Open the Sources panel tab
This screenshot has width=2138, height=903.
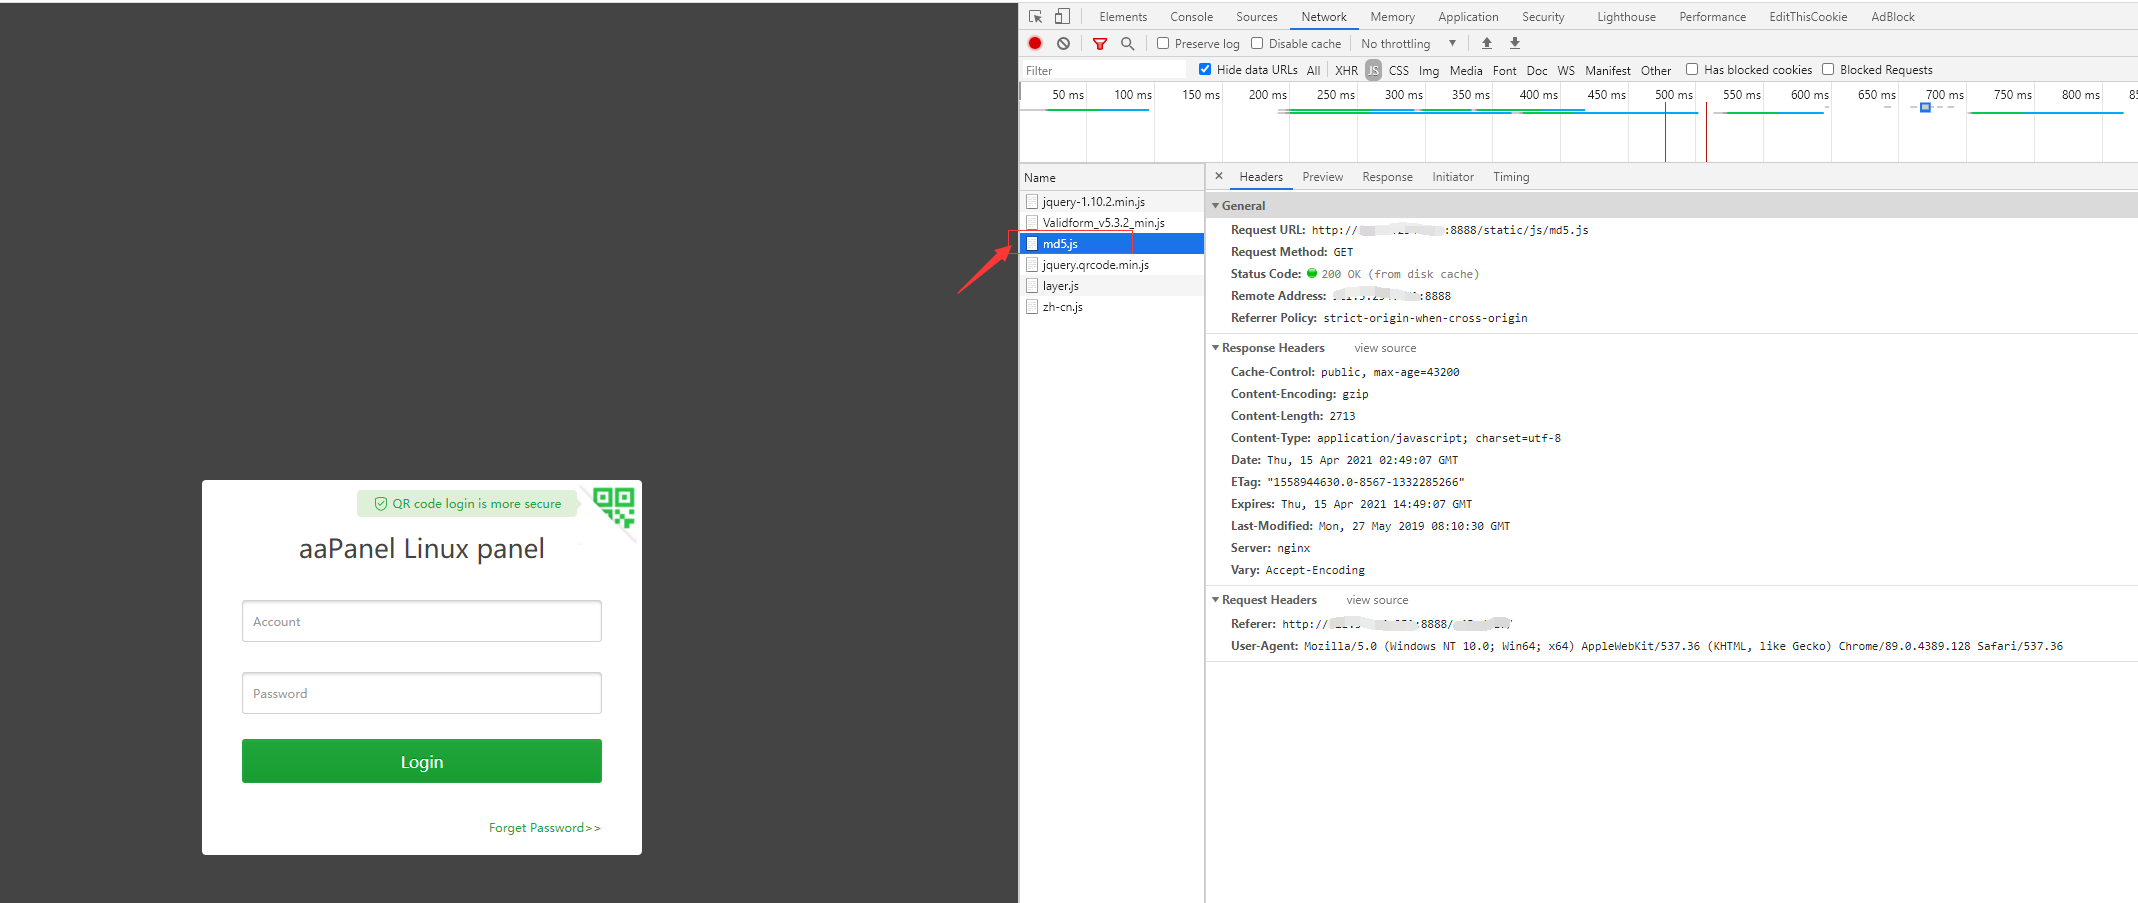click(x=1257, y=17)
